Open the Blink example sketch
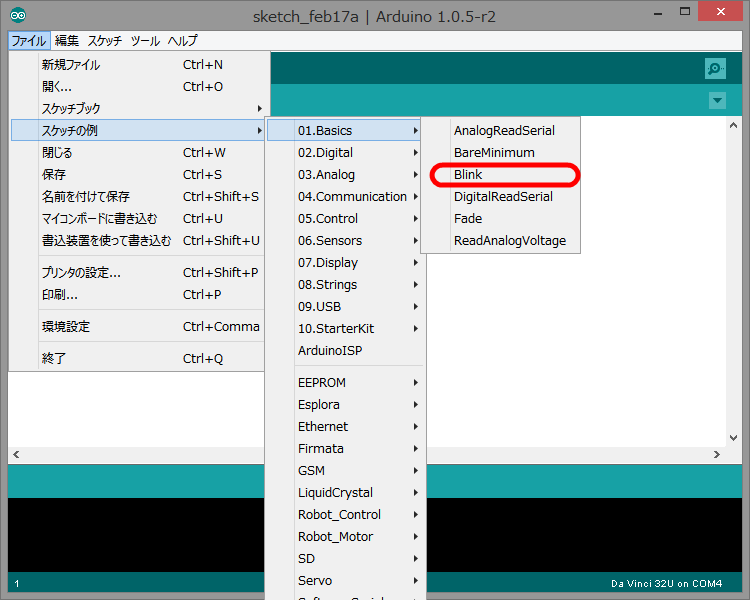Image resolution: width=750 pixels, height=600 pixels. [501, 175]
